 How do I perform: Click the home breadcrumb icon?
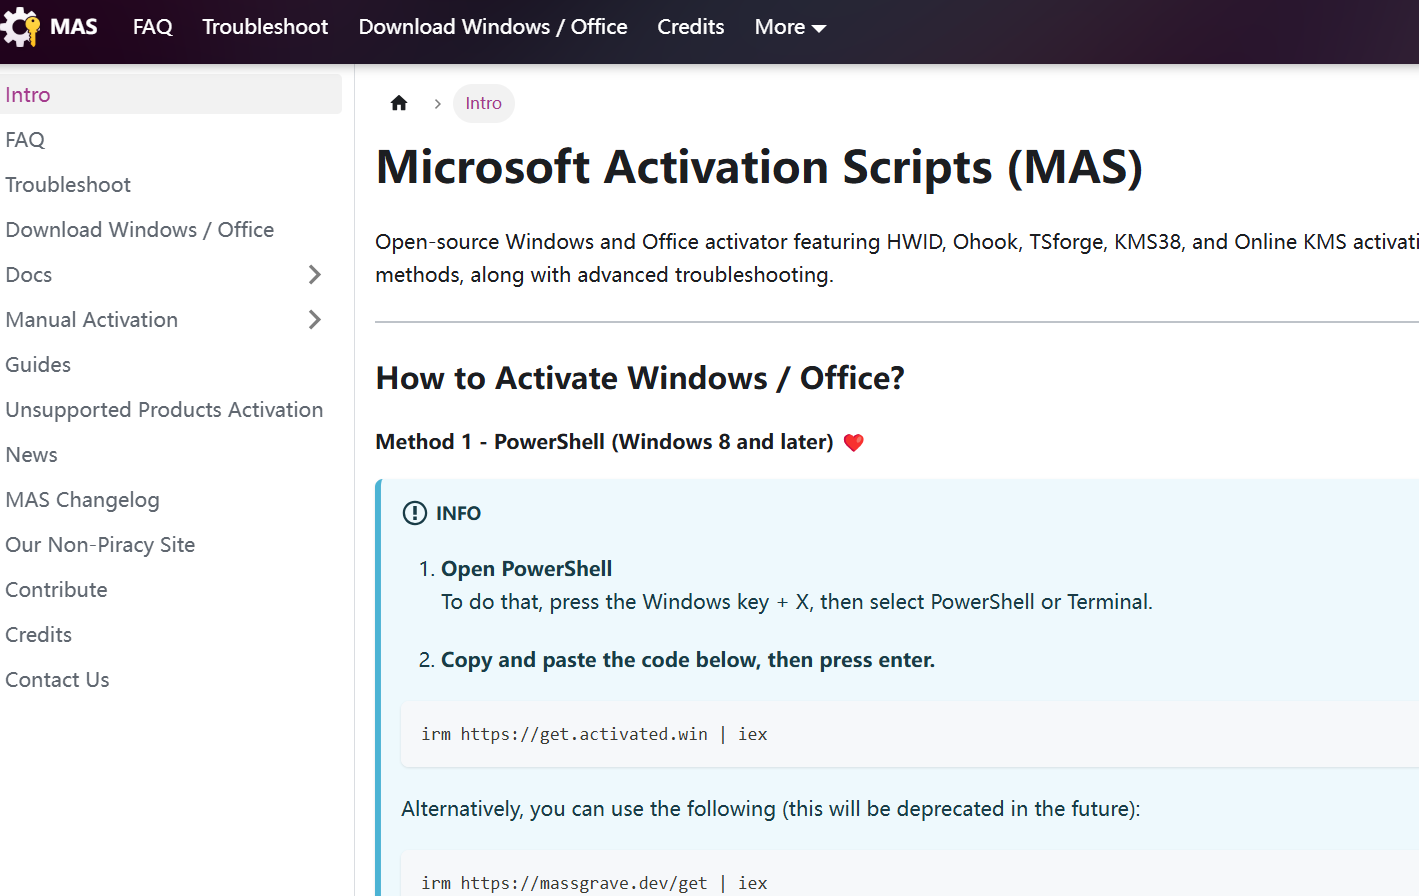point(399,103)
